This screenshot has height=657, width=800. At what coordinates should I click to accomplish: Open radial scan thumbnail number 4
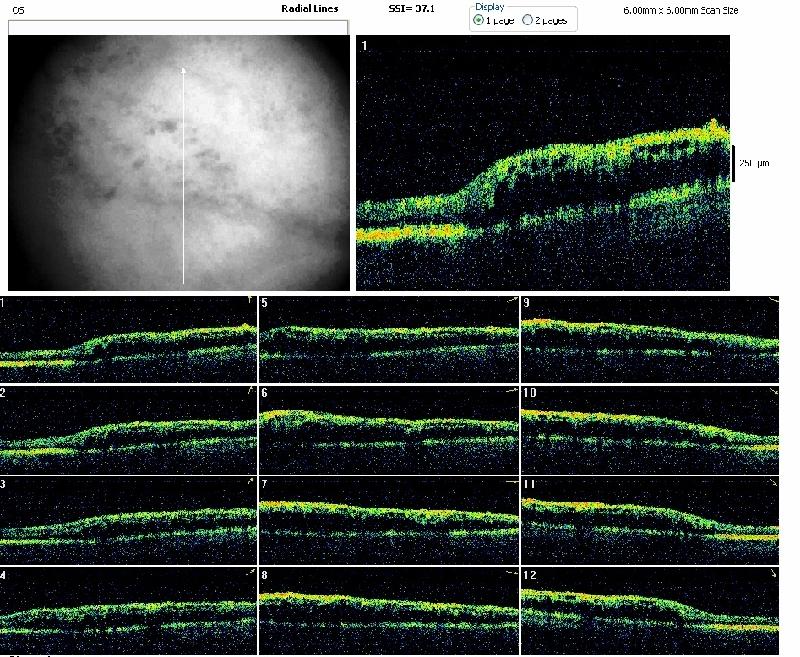pos(128,612)
